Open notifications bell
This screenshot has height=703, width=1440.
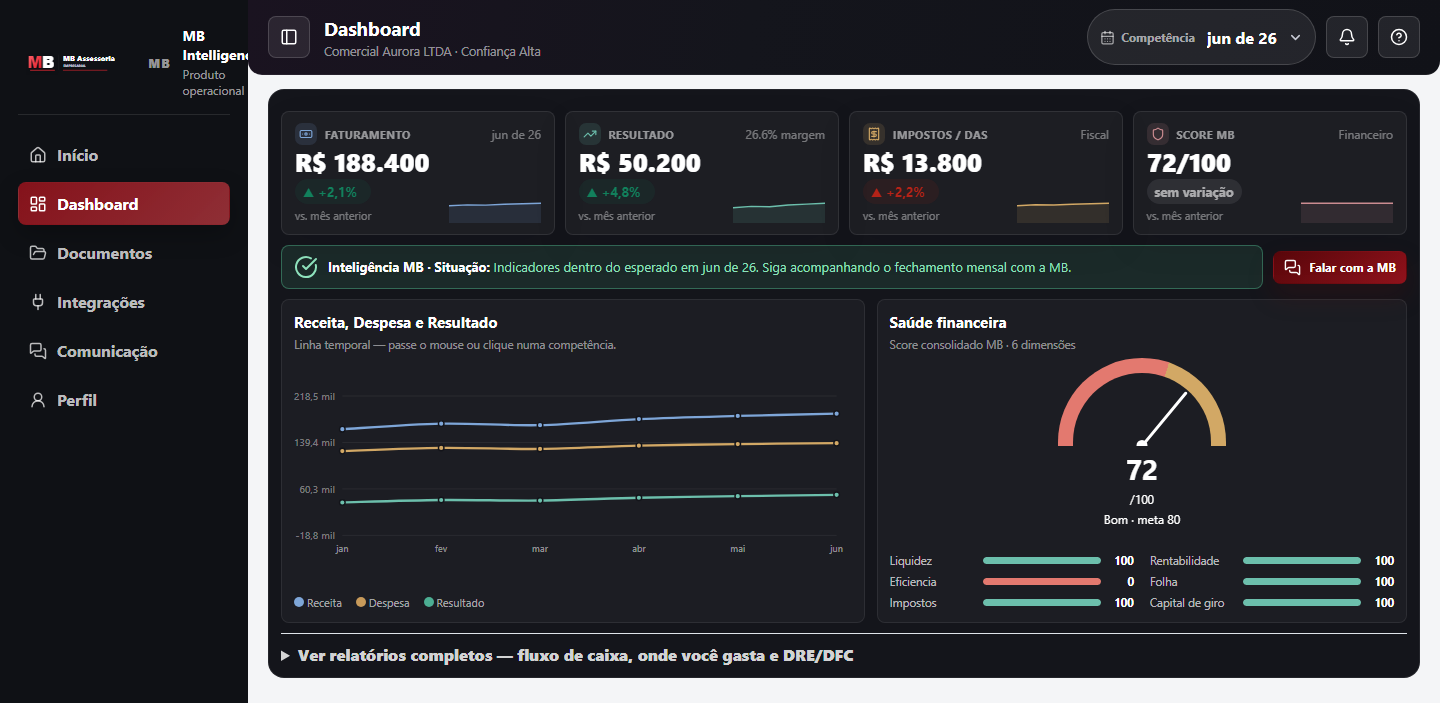click(1347, 37)
